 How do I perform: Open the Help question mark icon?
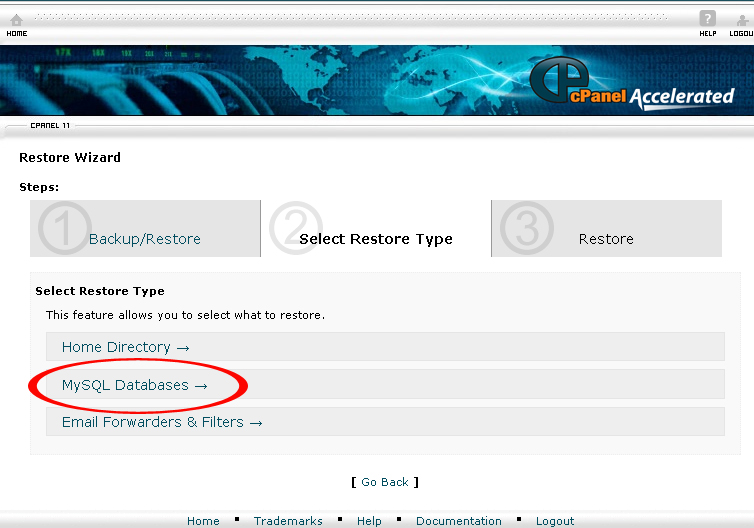pyautogui.click(x=707, y=19)
